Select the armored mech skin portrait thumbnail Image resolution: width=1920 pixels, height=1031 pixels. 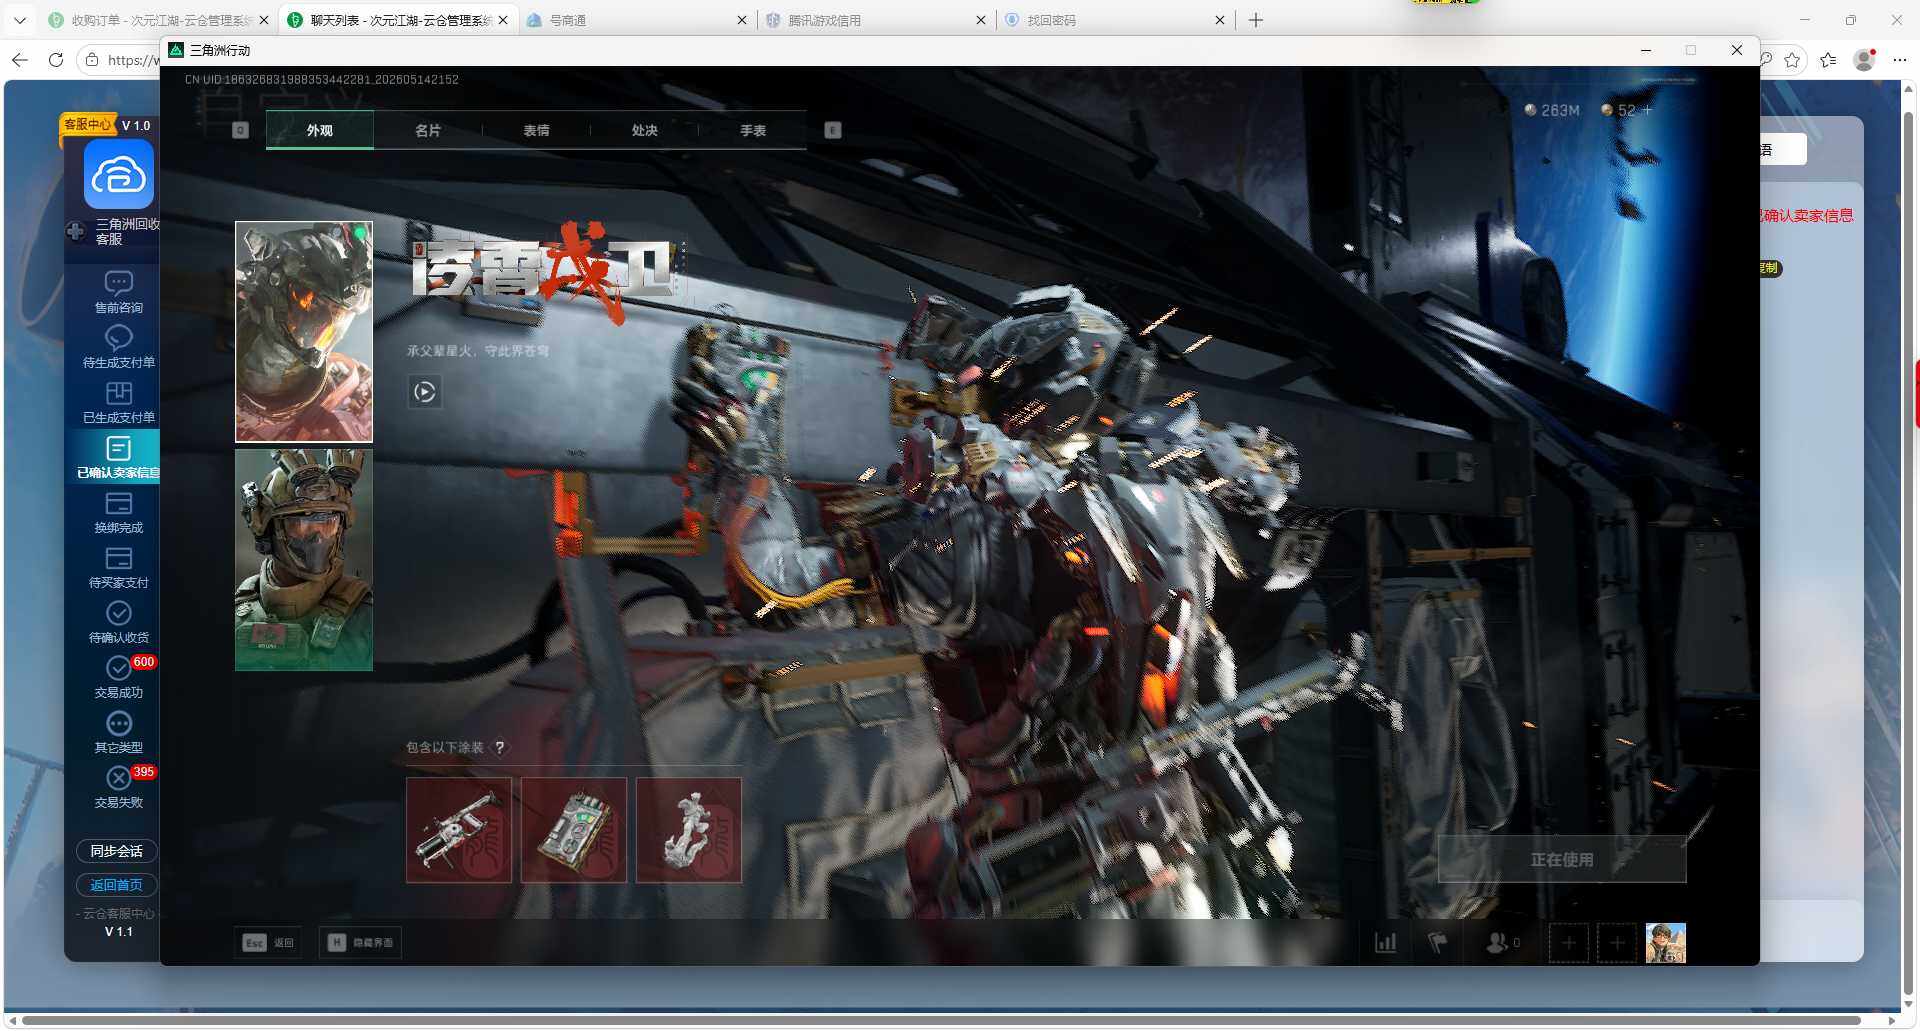pos(304,332)
